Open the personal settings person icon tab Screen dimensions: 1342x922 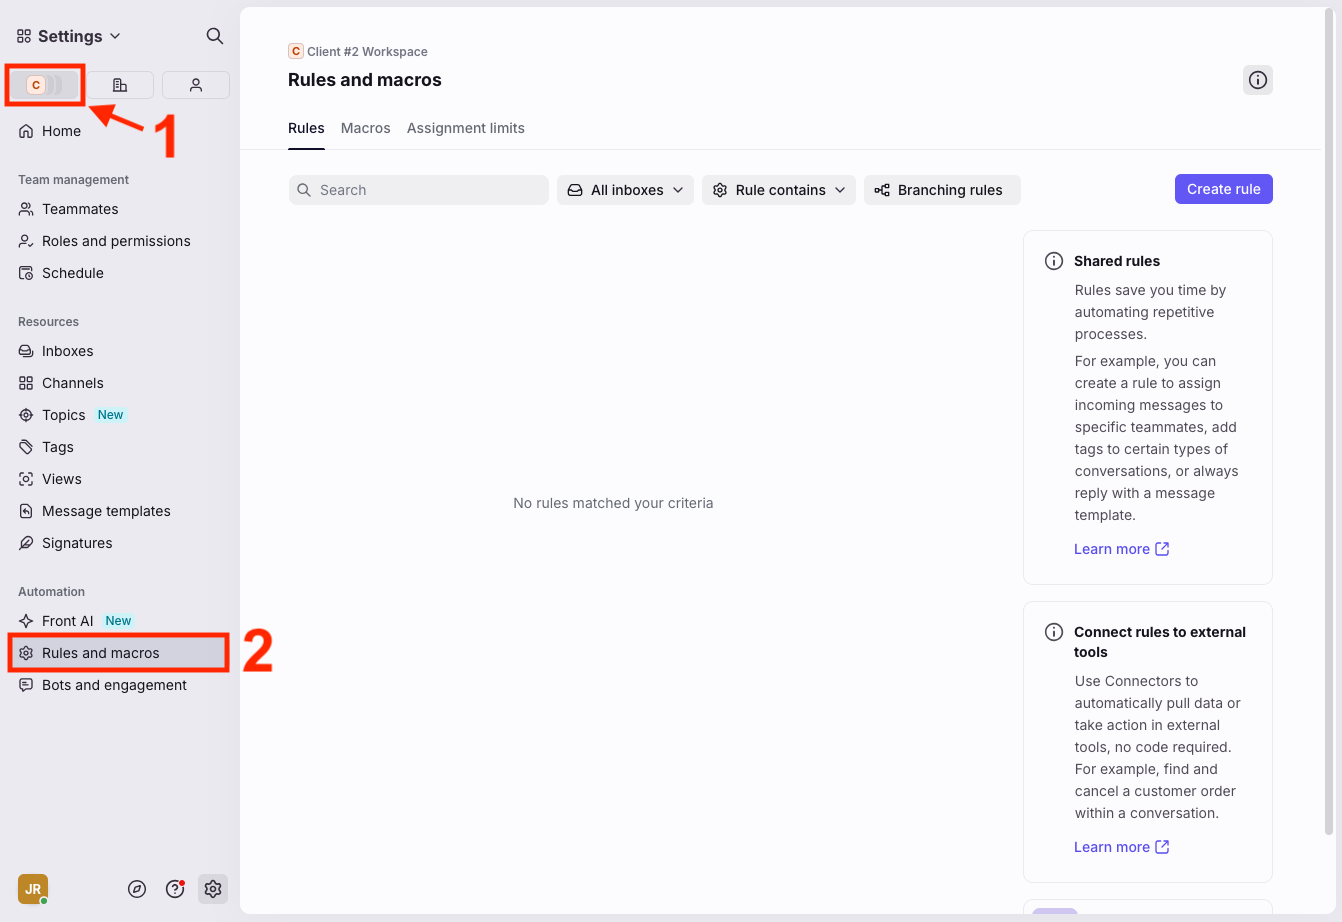[x=196, y=85]
